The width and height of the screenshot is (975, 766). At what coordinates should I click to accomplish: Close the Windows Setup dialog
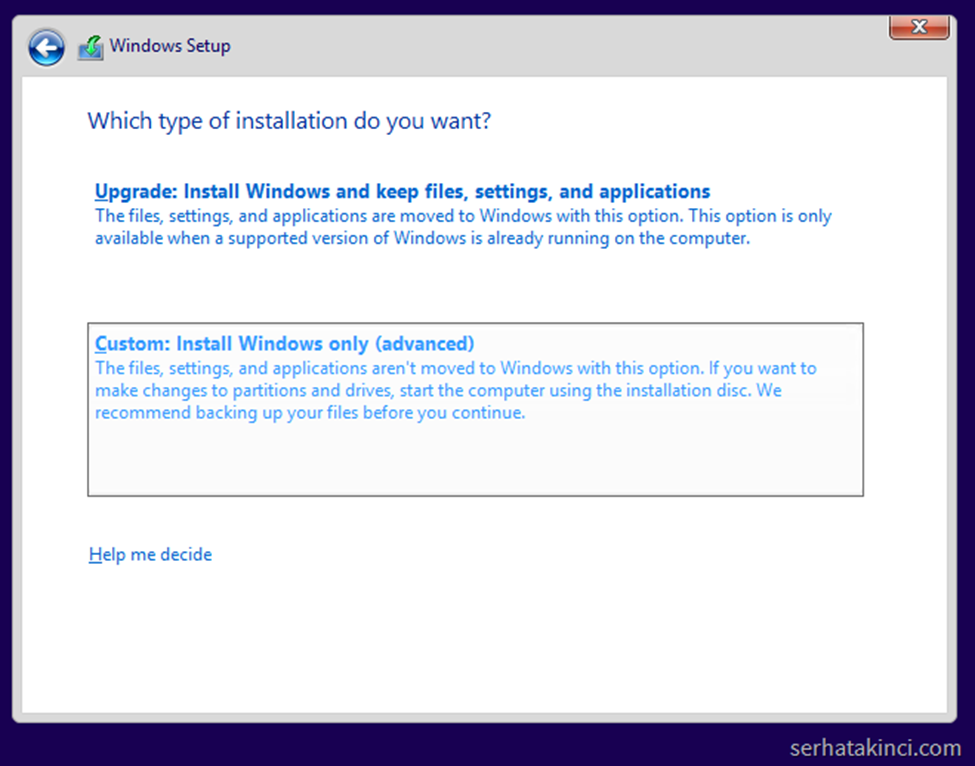coord(919,27)
